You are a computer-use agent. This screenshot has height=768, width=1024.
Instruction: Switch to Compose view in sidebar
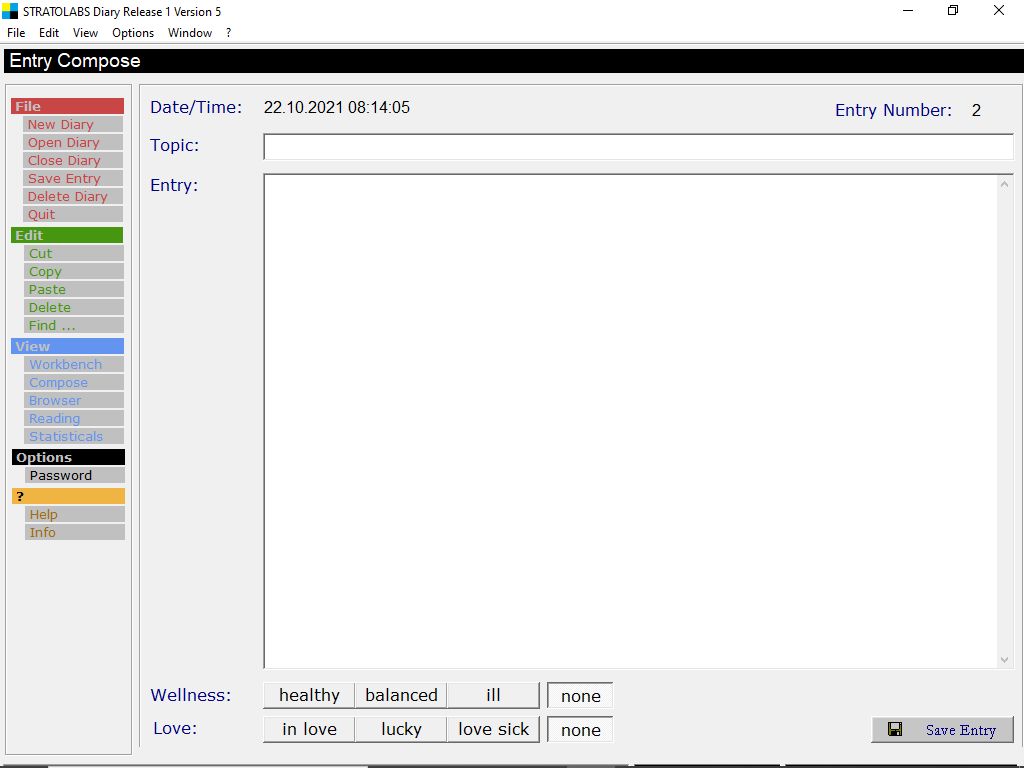tap(74, 382)
